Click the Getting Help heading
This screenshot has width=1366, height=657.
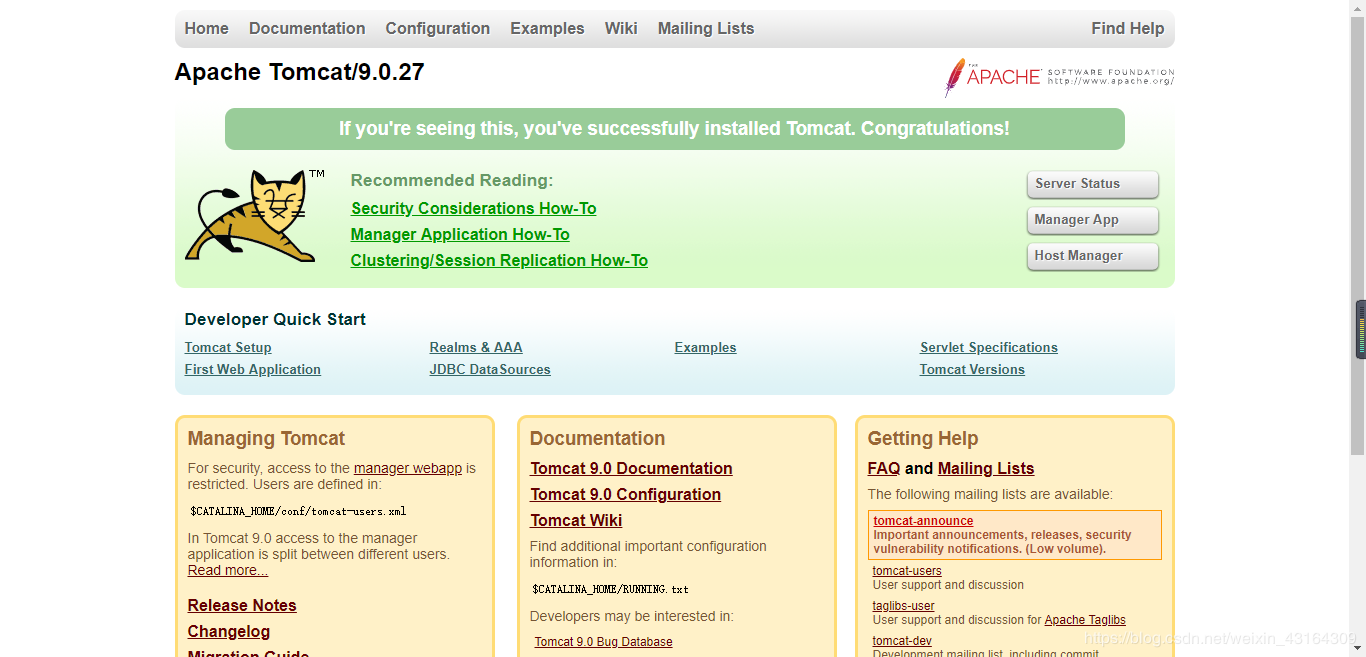pyautogui.click(x=923, y=438)
